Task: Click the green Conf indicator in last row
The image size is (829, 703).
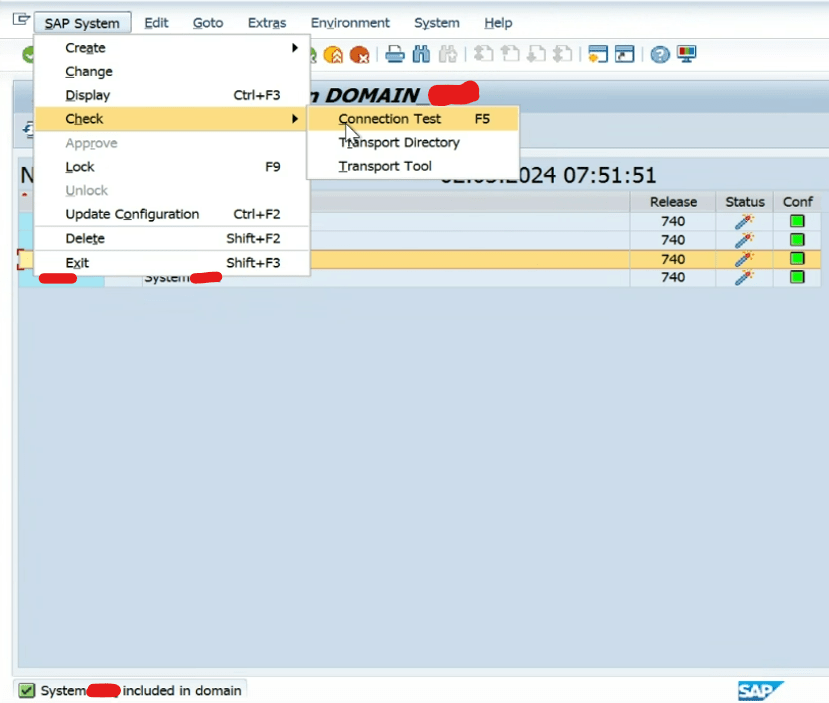Action: 797,277
